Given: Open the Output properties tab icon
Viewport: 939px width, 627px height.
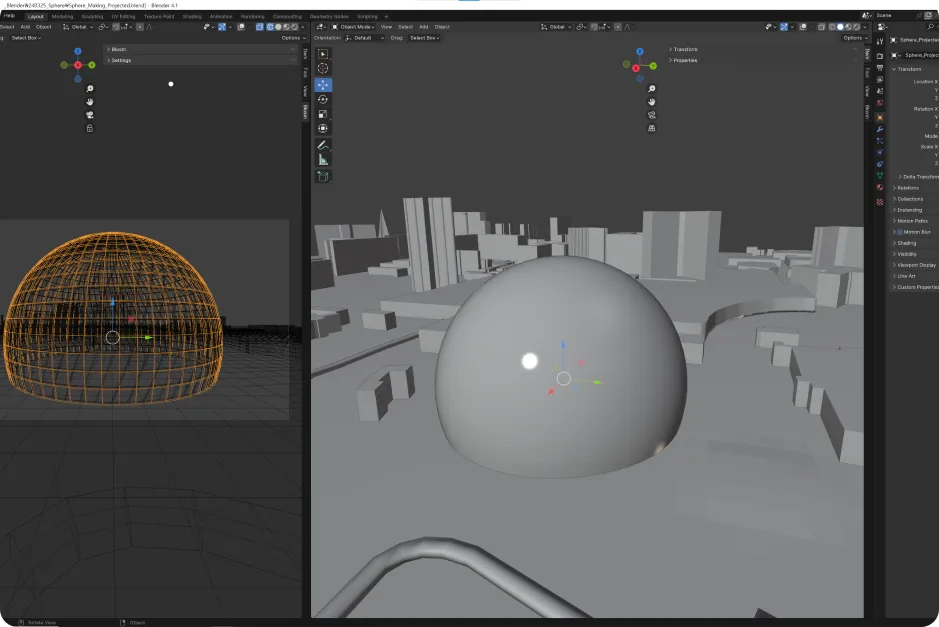Looking at the screenshot, I should pos(880,68).
